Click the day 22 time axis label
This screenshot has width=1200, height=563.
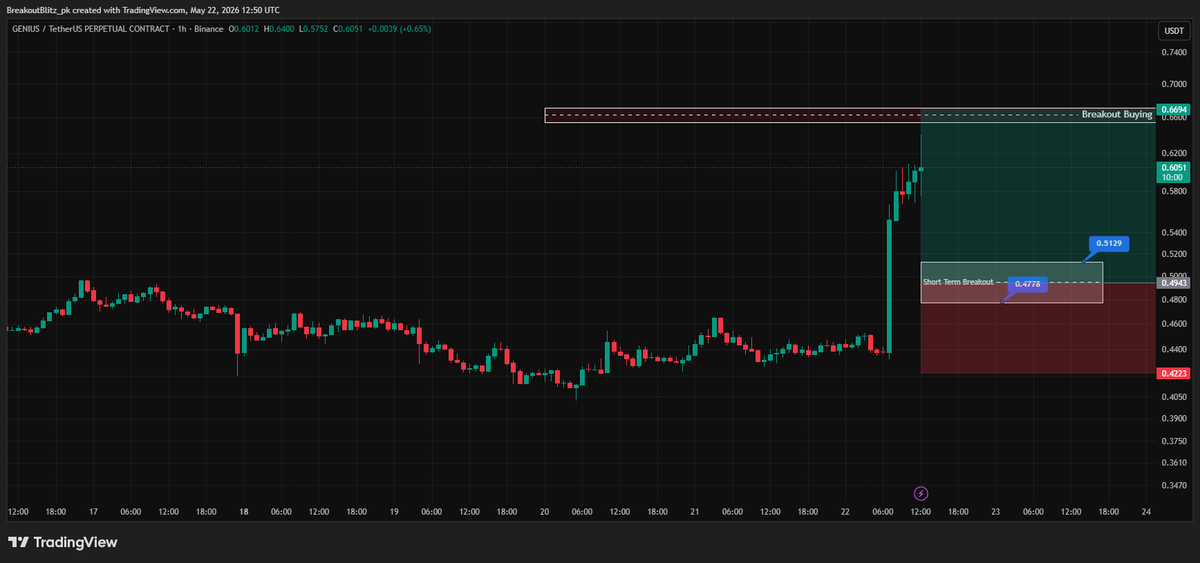click(845, 511)
